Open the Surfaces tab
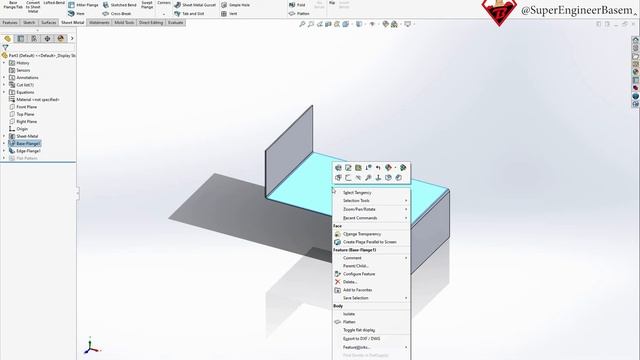 pyautogui.click(x=49, y=22)
